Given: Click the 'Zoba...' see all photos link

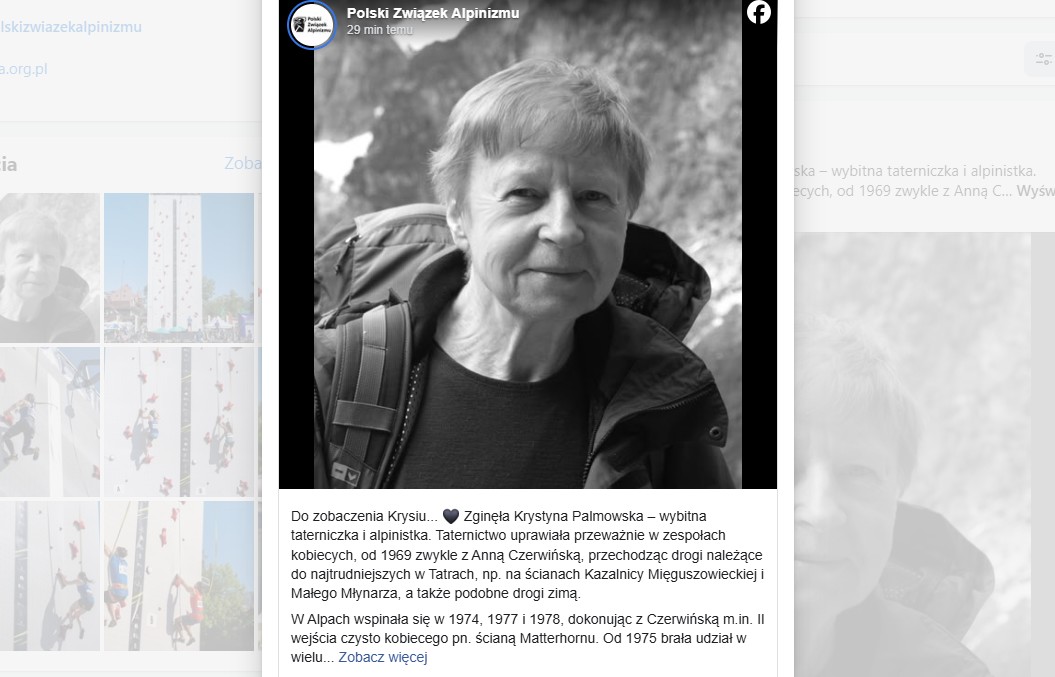Looking at the screenshot, I should [x=243, y=163].
